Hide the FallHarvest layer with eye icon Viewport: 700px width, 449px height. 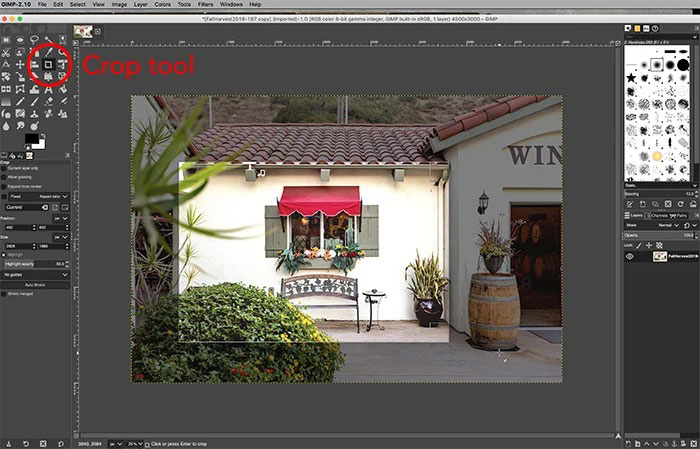[x=631, y=257]
